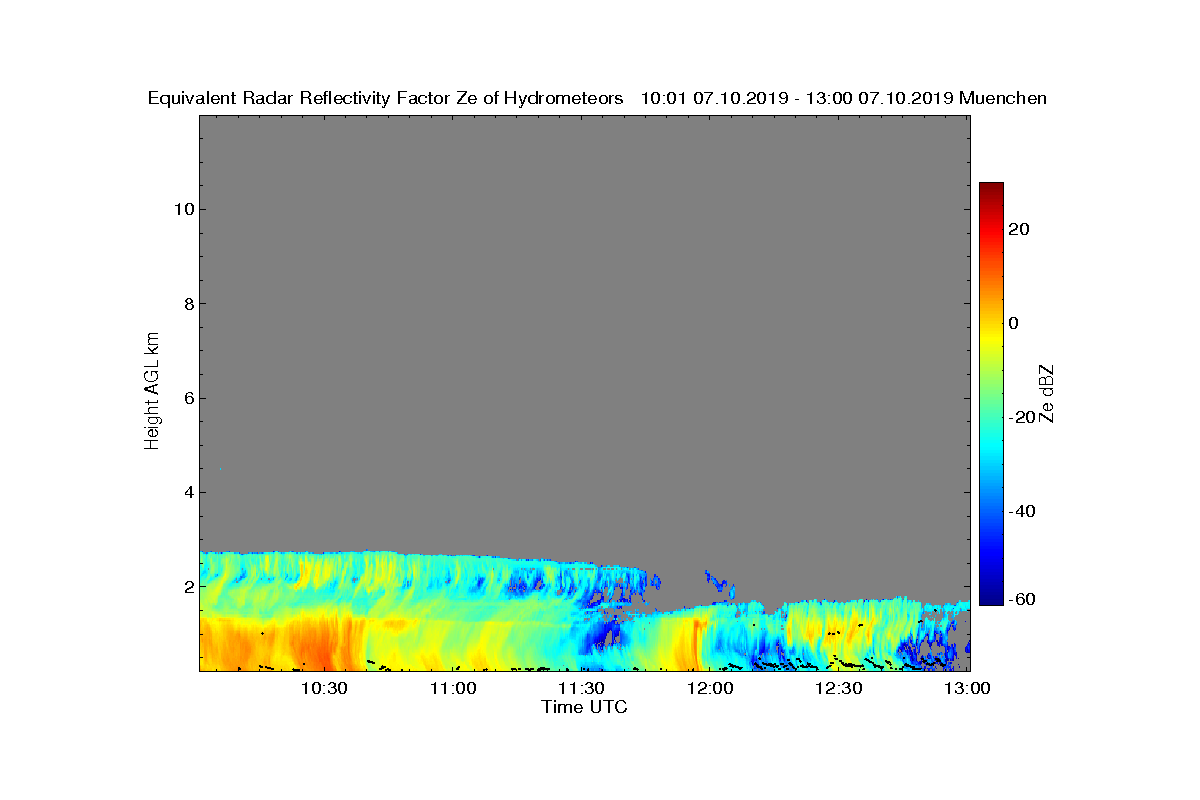Click the isolated blue echo near 12:00

coord(718,579)
